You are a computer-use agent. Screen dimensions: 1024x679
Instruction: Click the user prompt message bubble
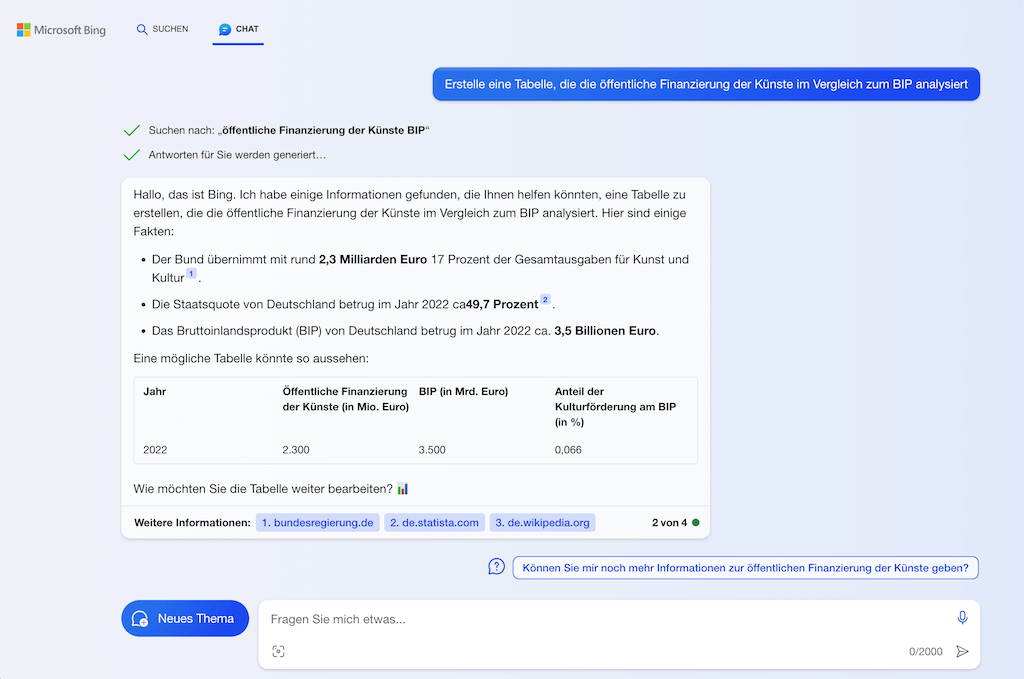(x=706, y=84)
